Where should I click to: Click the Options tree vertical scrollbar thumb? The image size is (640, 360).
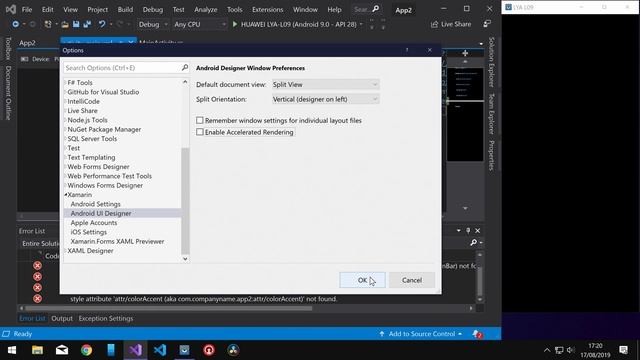click(185, 200)
